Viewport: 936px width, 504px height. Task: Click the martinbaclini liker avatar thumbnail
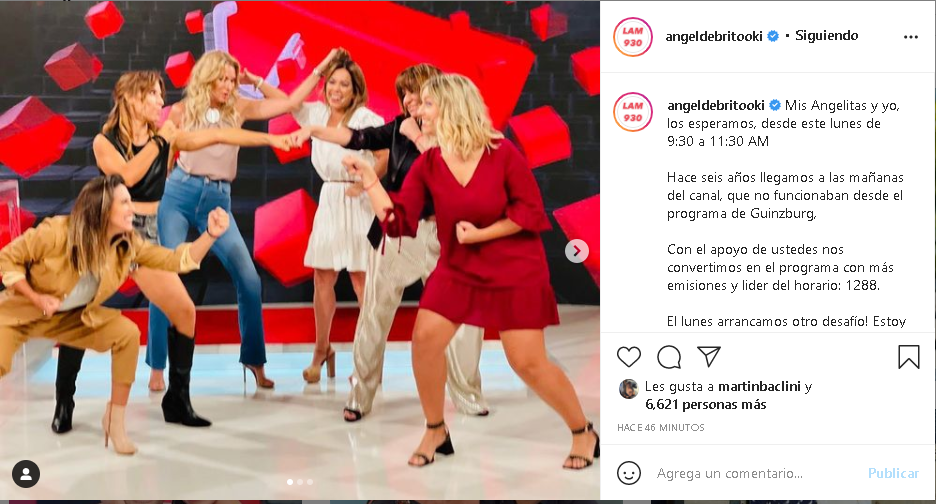click(629, 389)
